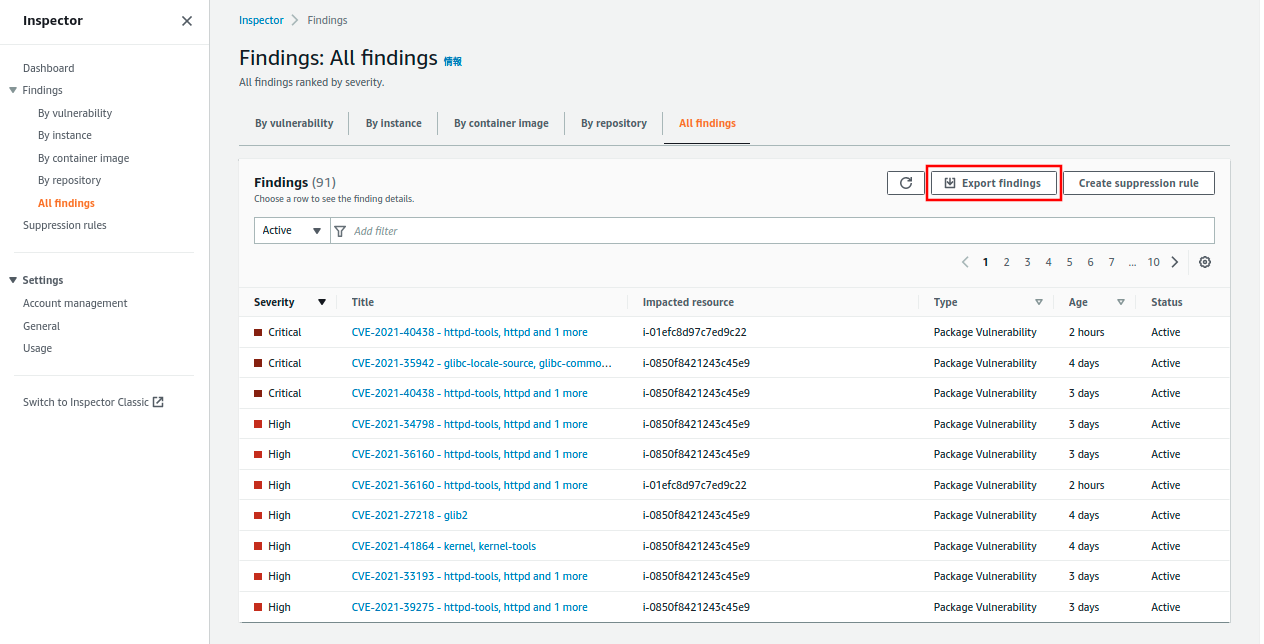Open table preferences gear icon
The image size is (1264, 644).
point(1205,262)
